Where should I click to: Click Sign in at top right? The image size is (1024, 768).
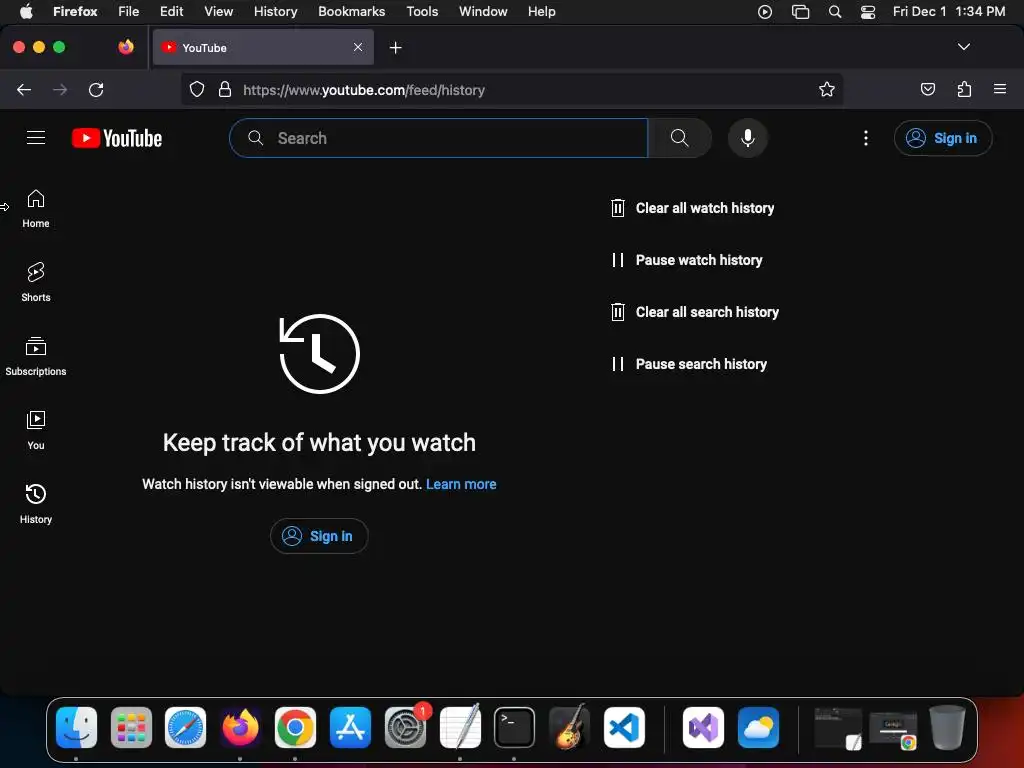[x=943, y=138]
